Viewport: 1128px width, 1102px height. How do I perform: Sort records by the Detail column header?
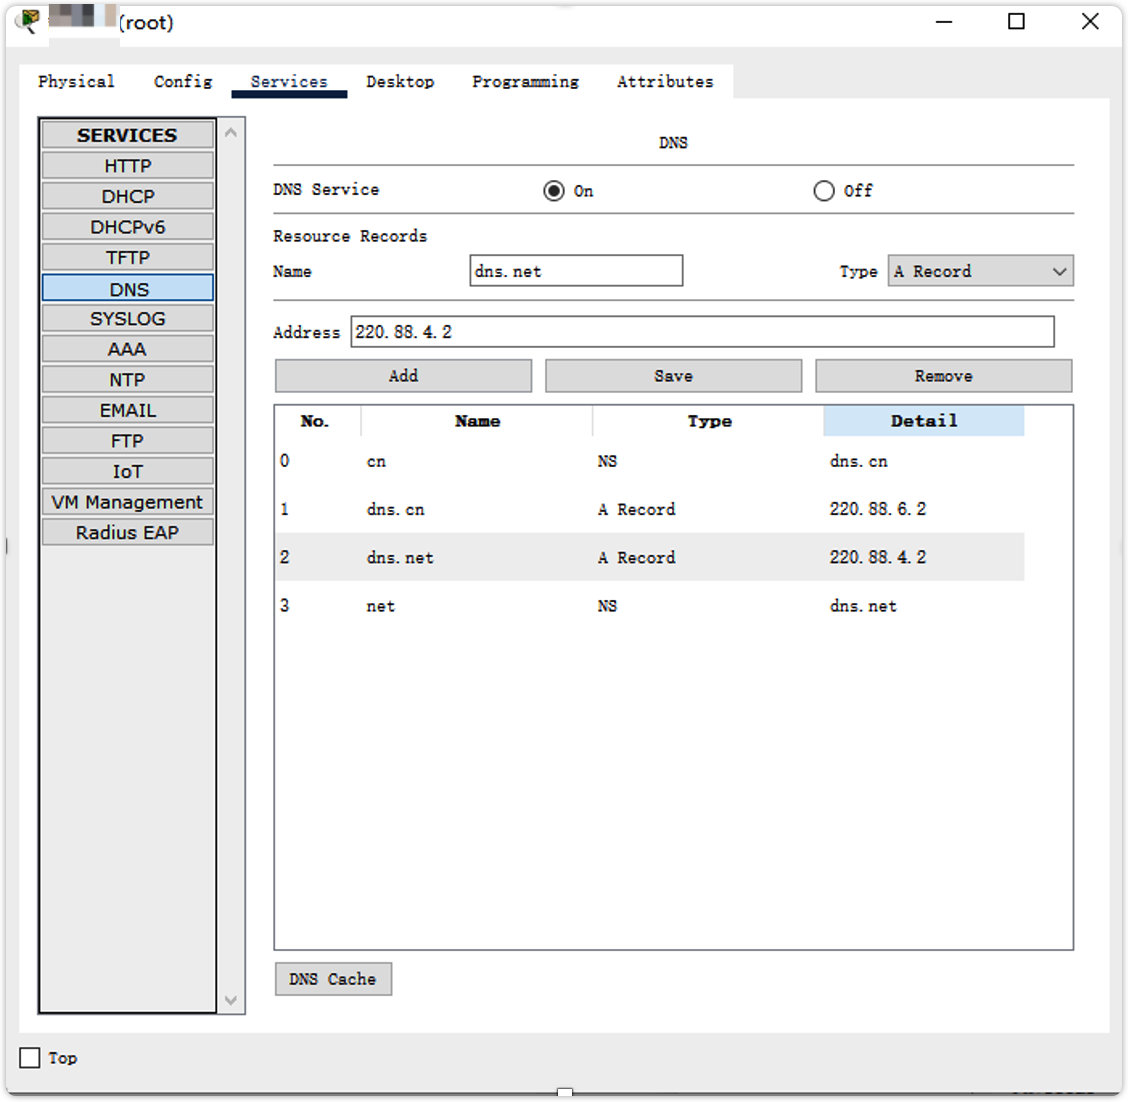(x=923, y=421)
